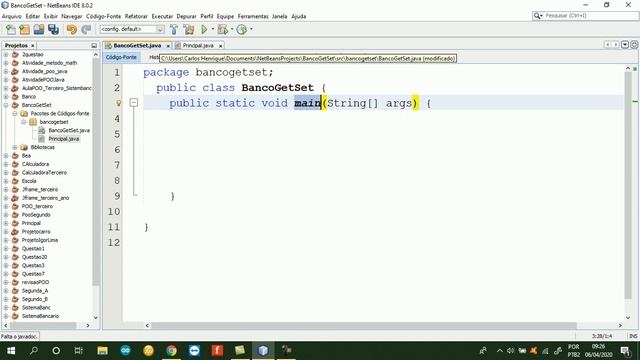640x360 pixels.
Task: Click the Build Project hammer icon
Action: (x=174, y=29)
